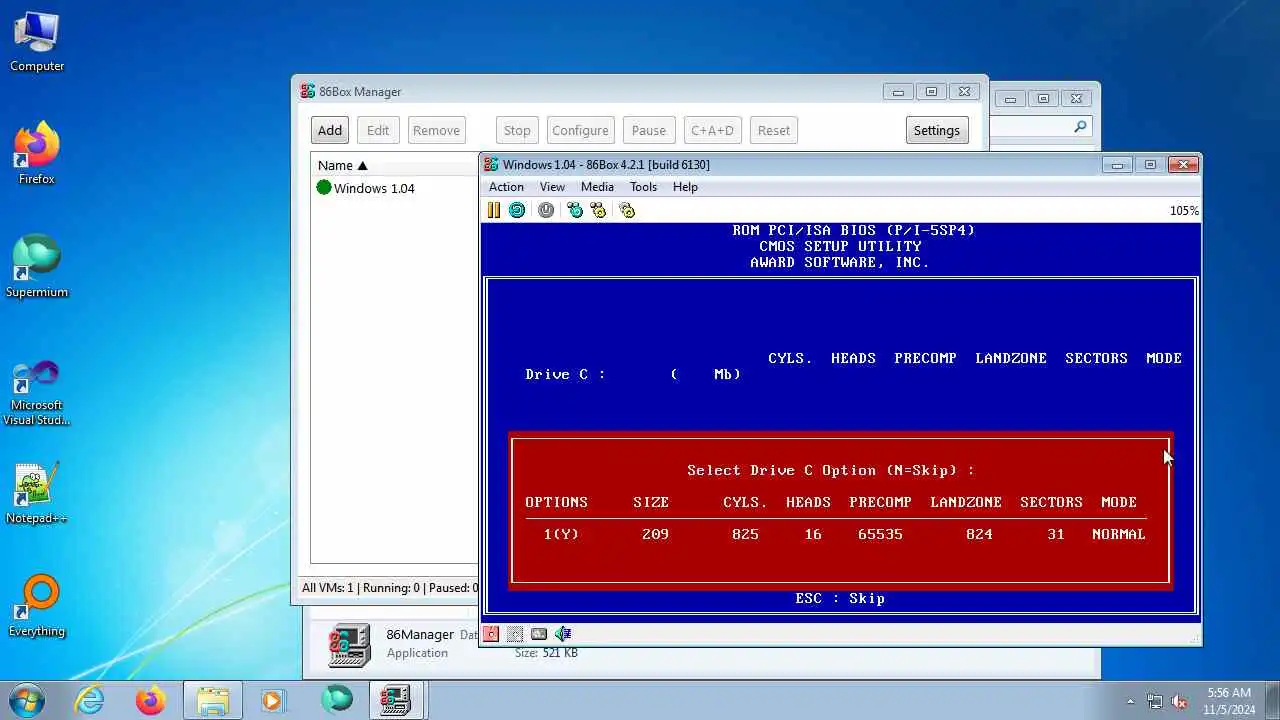The width and height of the screenshot is (1280, 720).
Task: Click the sound speaker status bar icon
Action: point(563,634)
